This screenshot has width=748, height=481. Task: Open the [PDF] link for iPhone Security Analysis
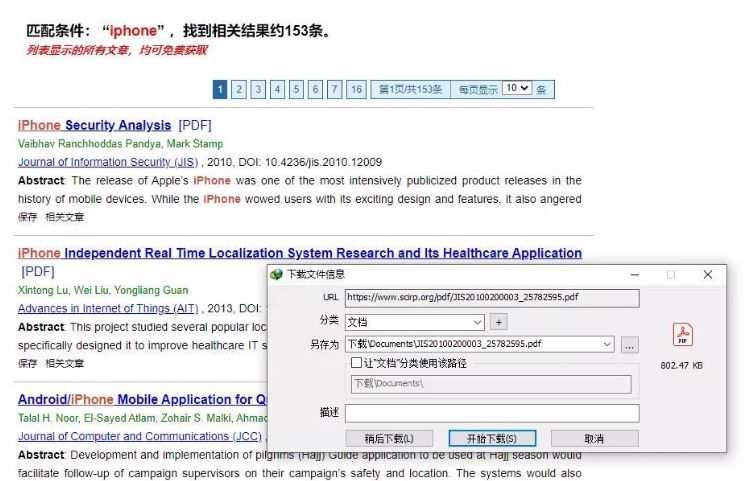tap(195, 125)
